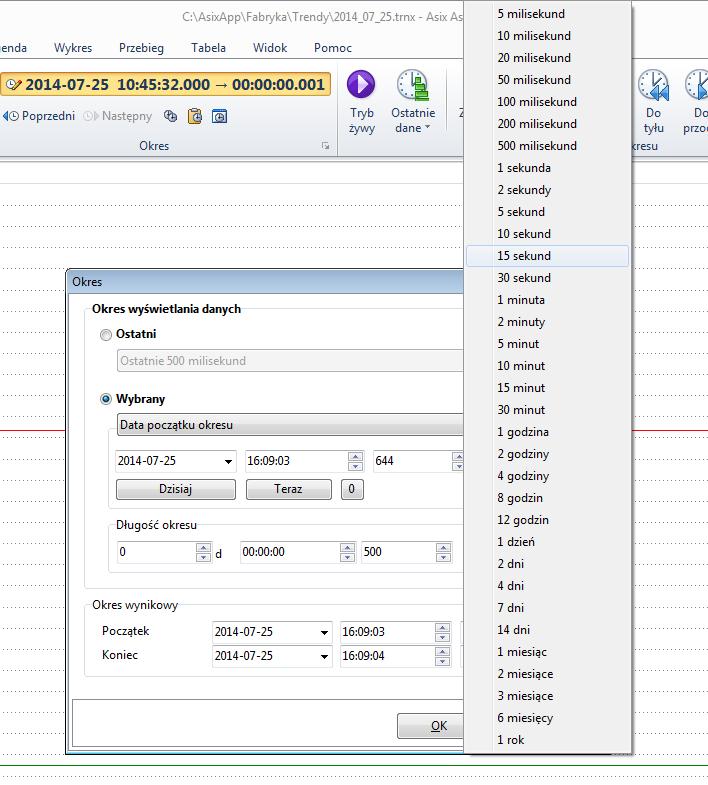Click the yellow period date range field
The image size is (708, 785).
tap(166, 84)
